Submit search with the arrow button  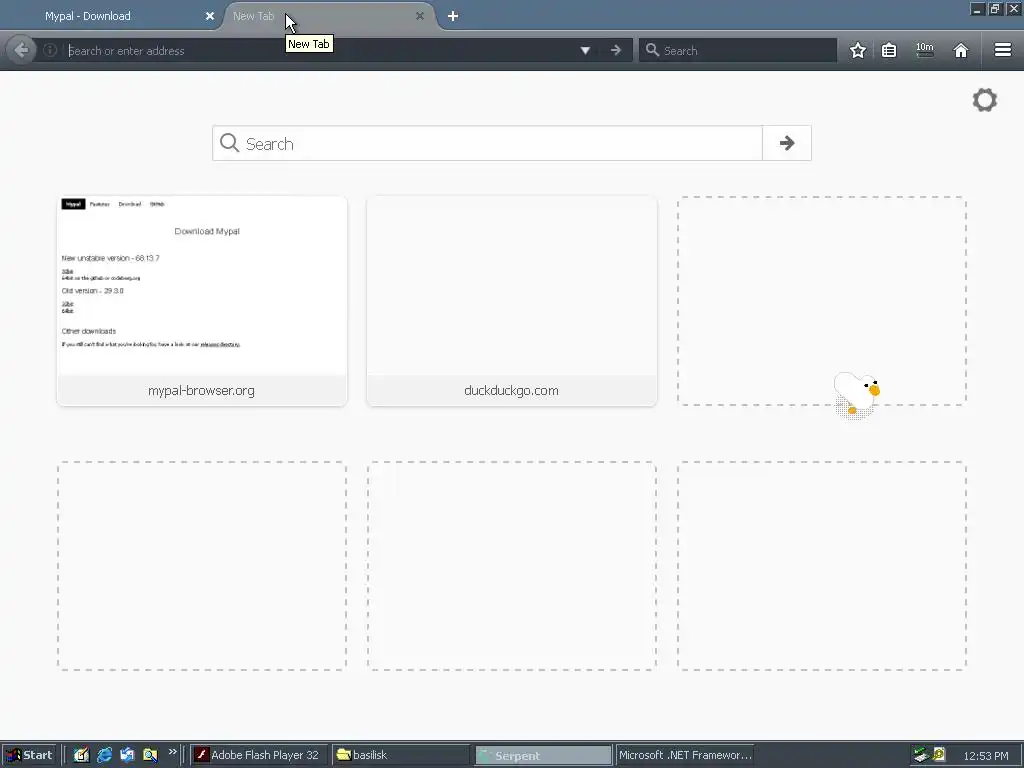click(787, 143)
